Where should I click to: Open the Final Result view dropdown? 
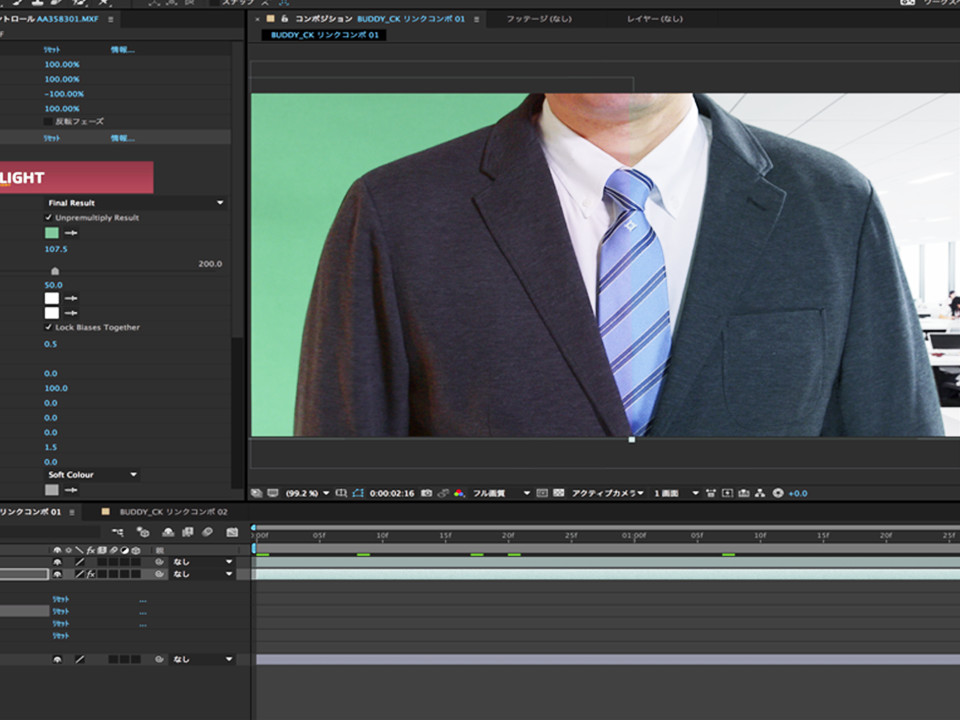pos(136,203)
